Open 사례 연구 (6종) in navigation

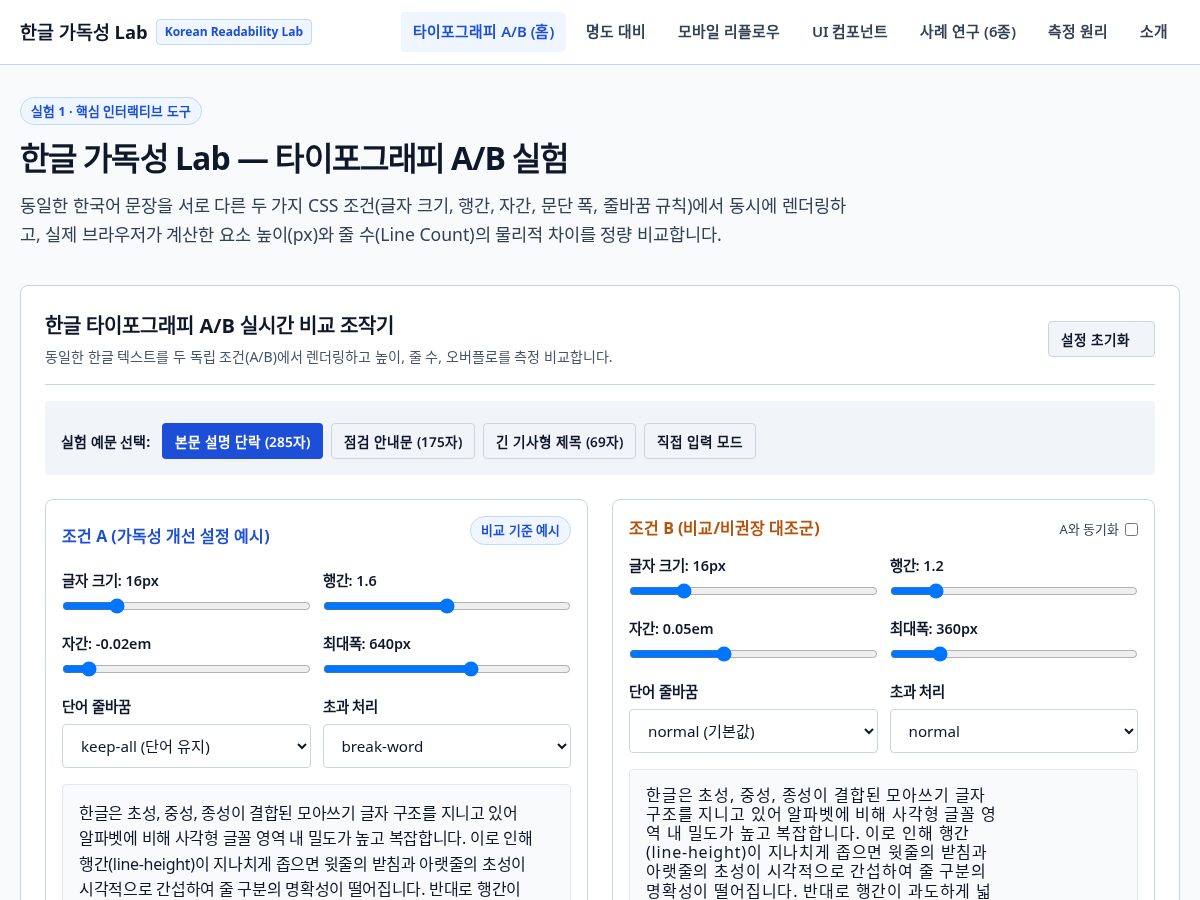967,32
